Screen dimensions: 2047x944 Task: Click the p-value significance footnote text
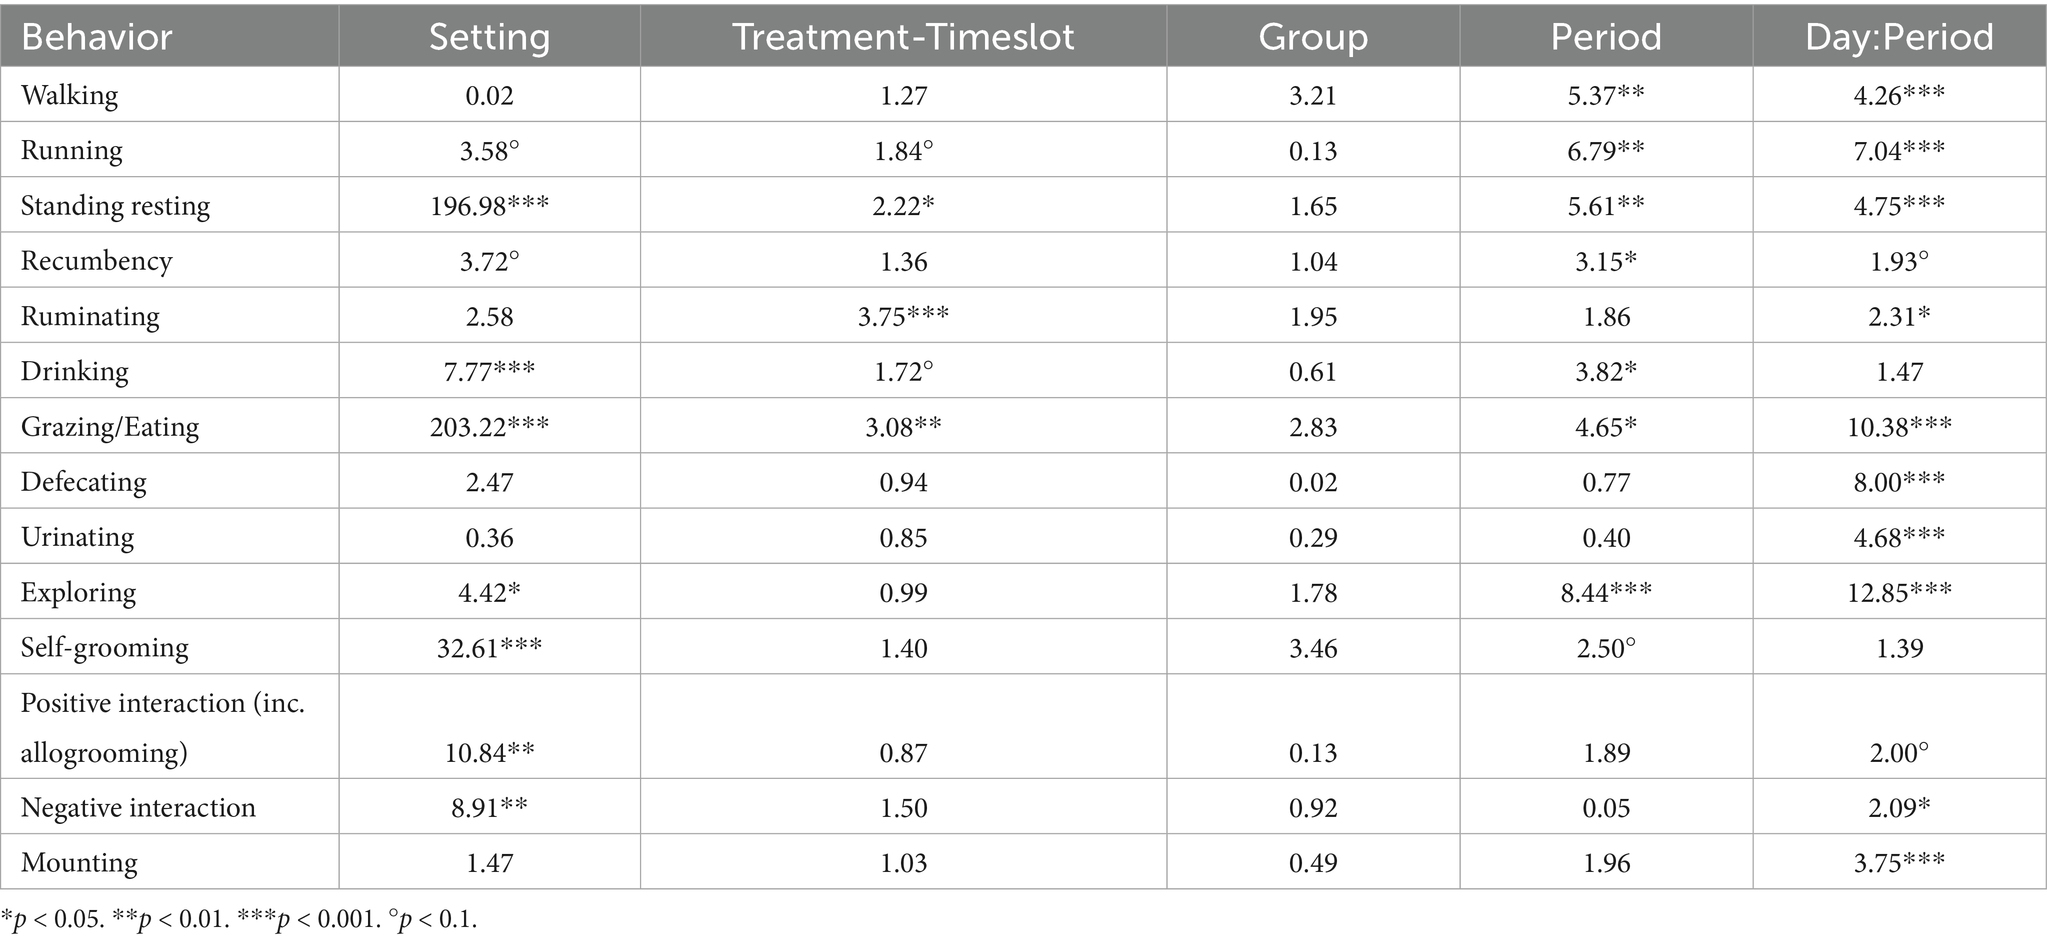240,921
